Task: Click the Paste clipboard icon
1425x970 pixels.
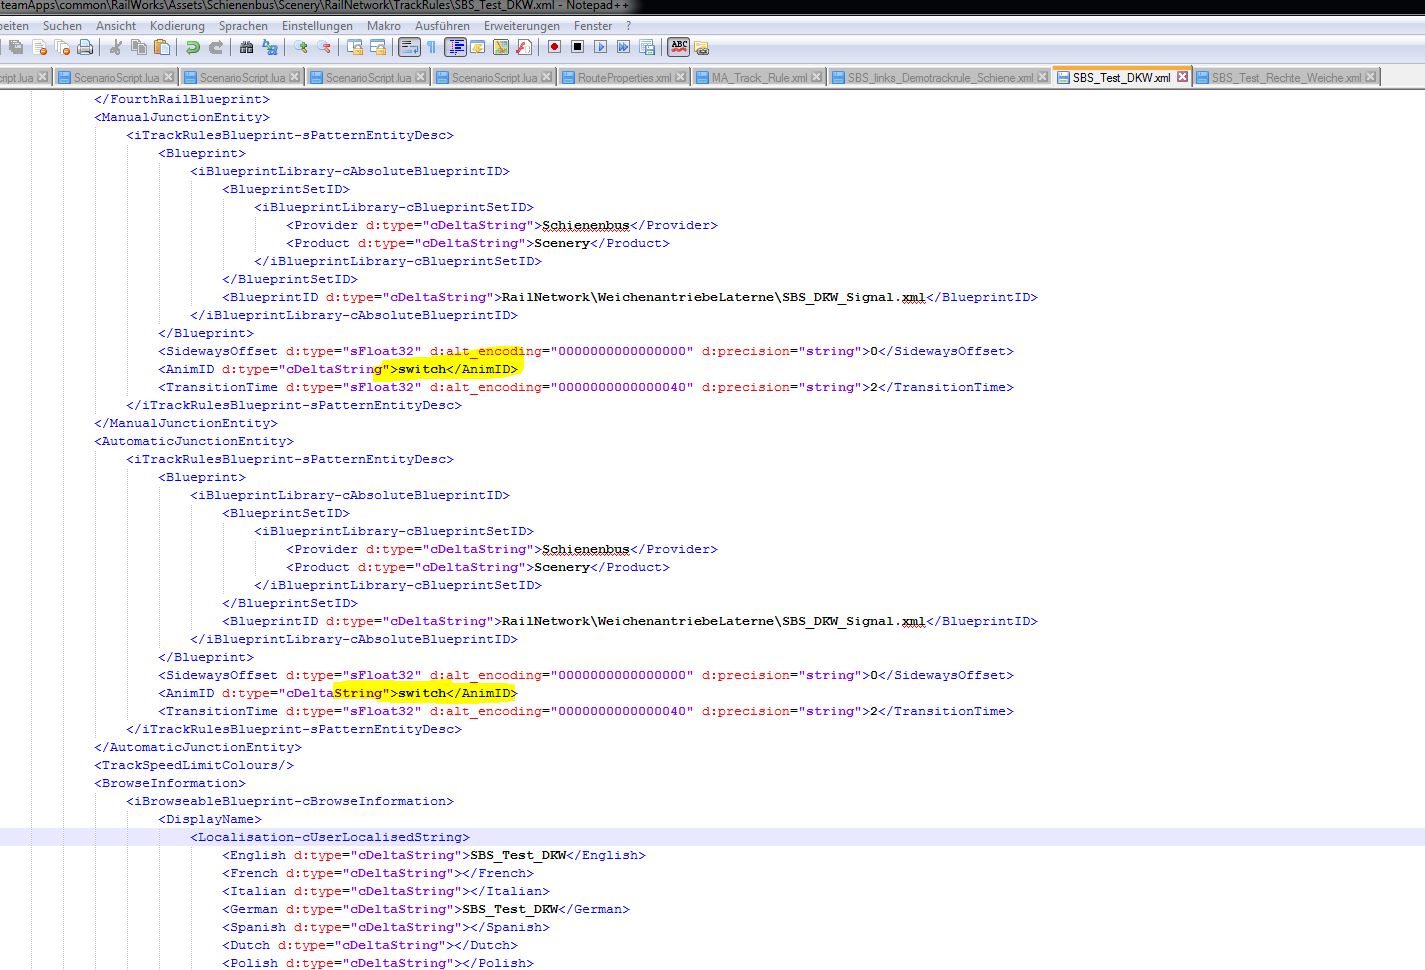Action: click(x=162, y=47)
